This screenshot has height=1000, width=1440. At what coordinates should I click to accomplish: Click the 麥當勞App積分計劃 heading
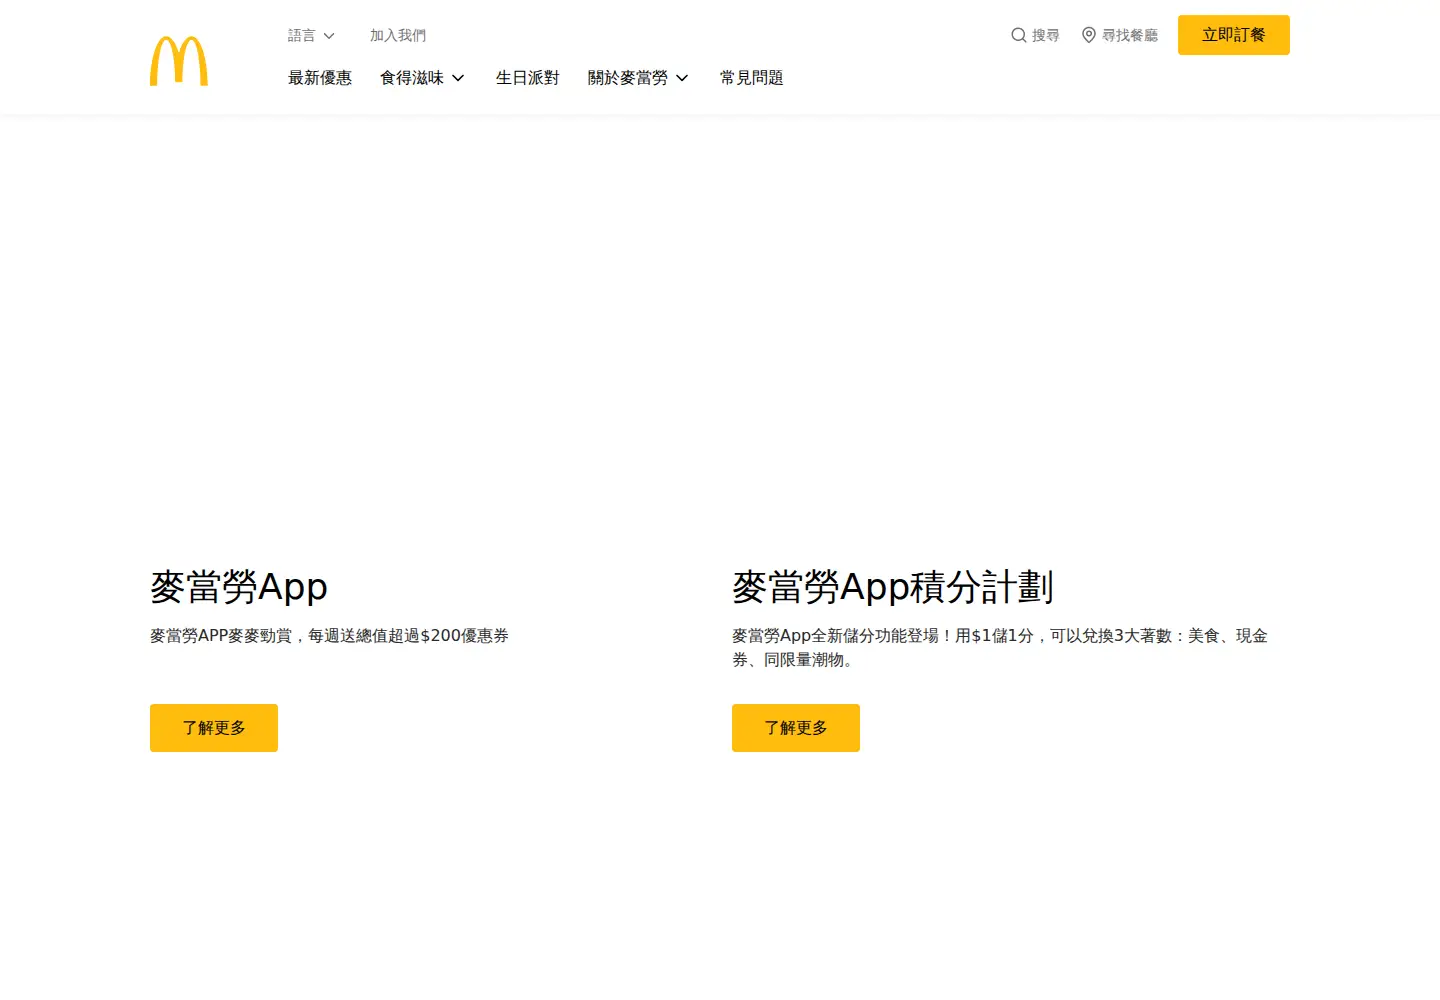[893, 587]
